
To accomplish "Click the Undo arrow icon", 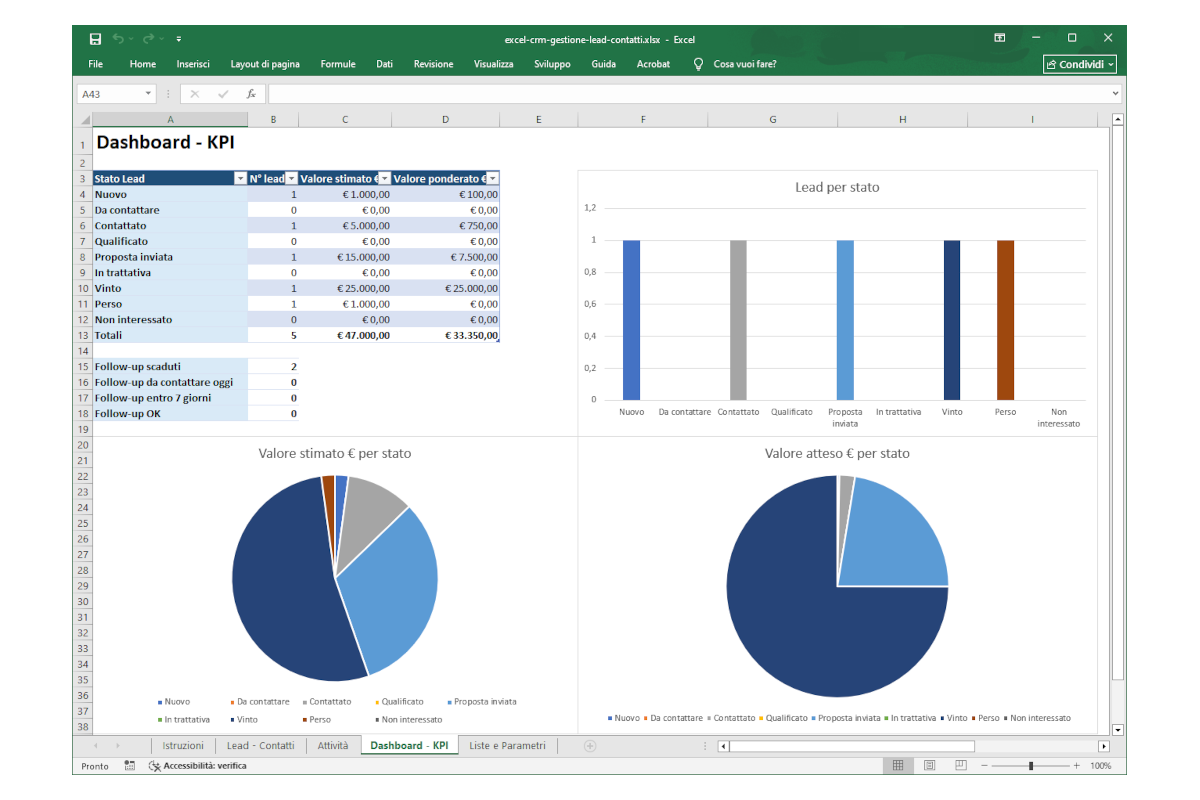I will 118,39.
